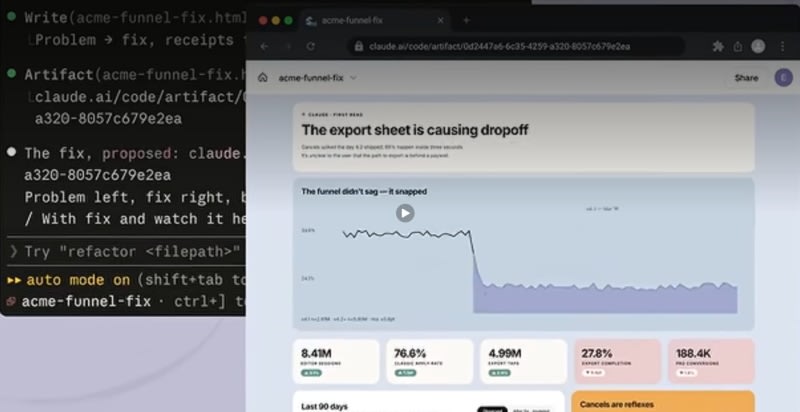800x412 pixels.
Task: Click the purple filled area of the chart
Action: coord(605,301)
